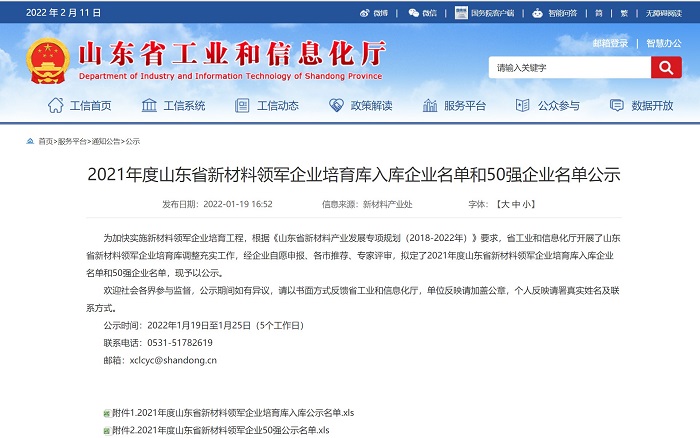Switch font size to 大 (large)
700x438 pixels.
coord(504,203)
